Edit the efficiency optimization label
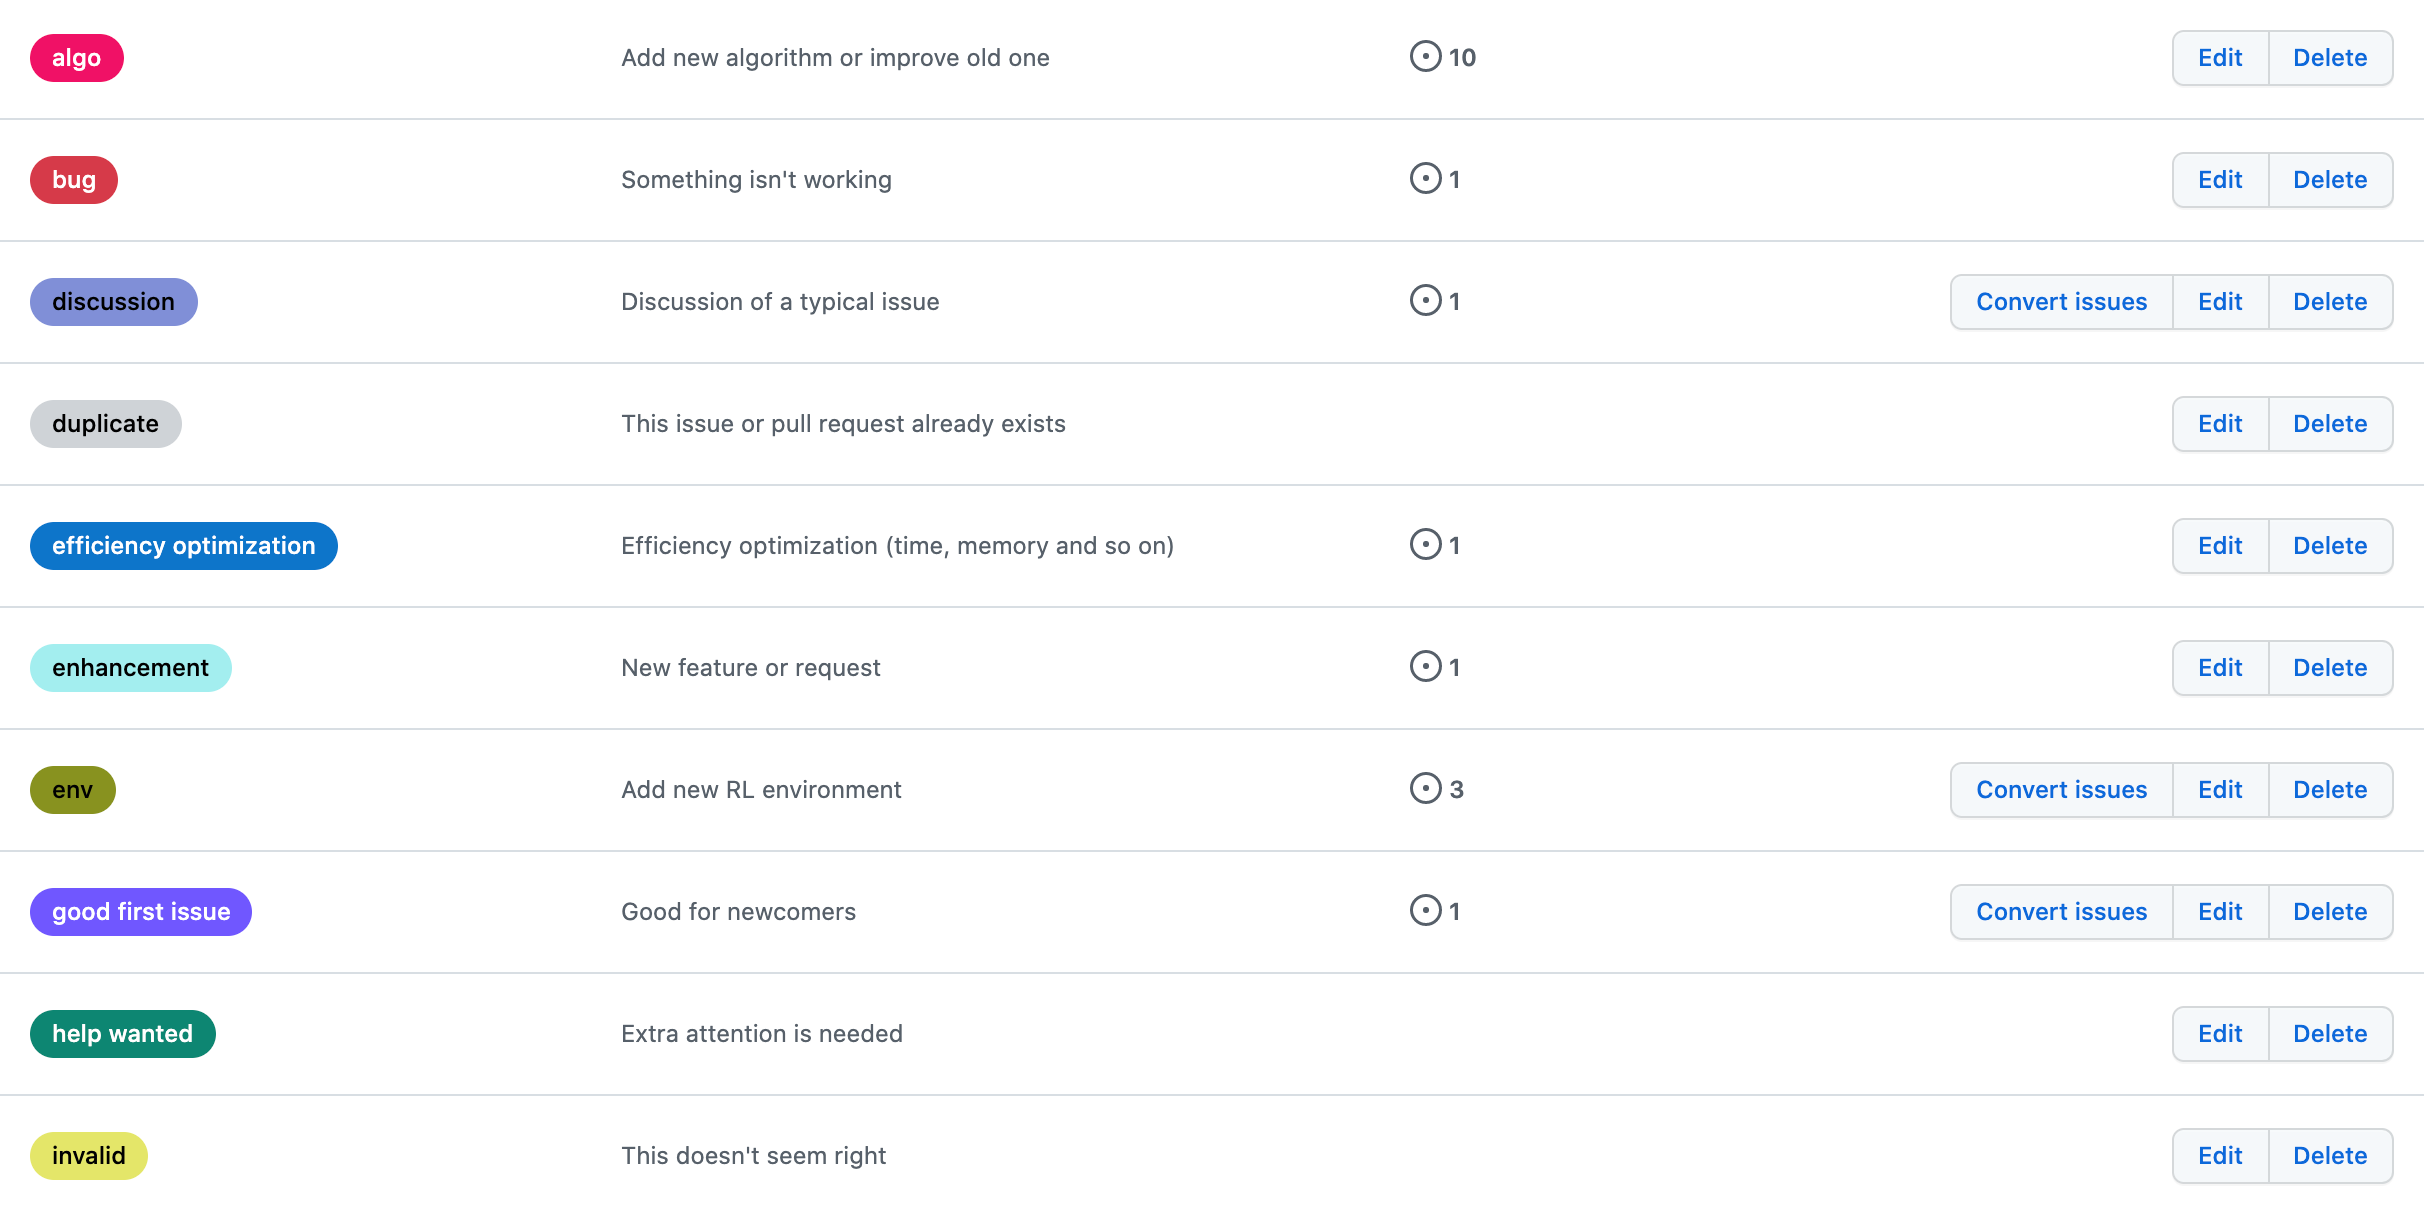Image resolution: width=2424 pixels, height=1214 pixels. pos(2219,546)
